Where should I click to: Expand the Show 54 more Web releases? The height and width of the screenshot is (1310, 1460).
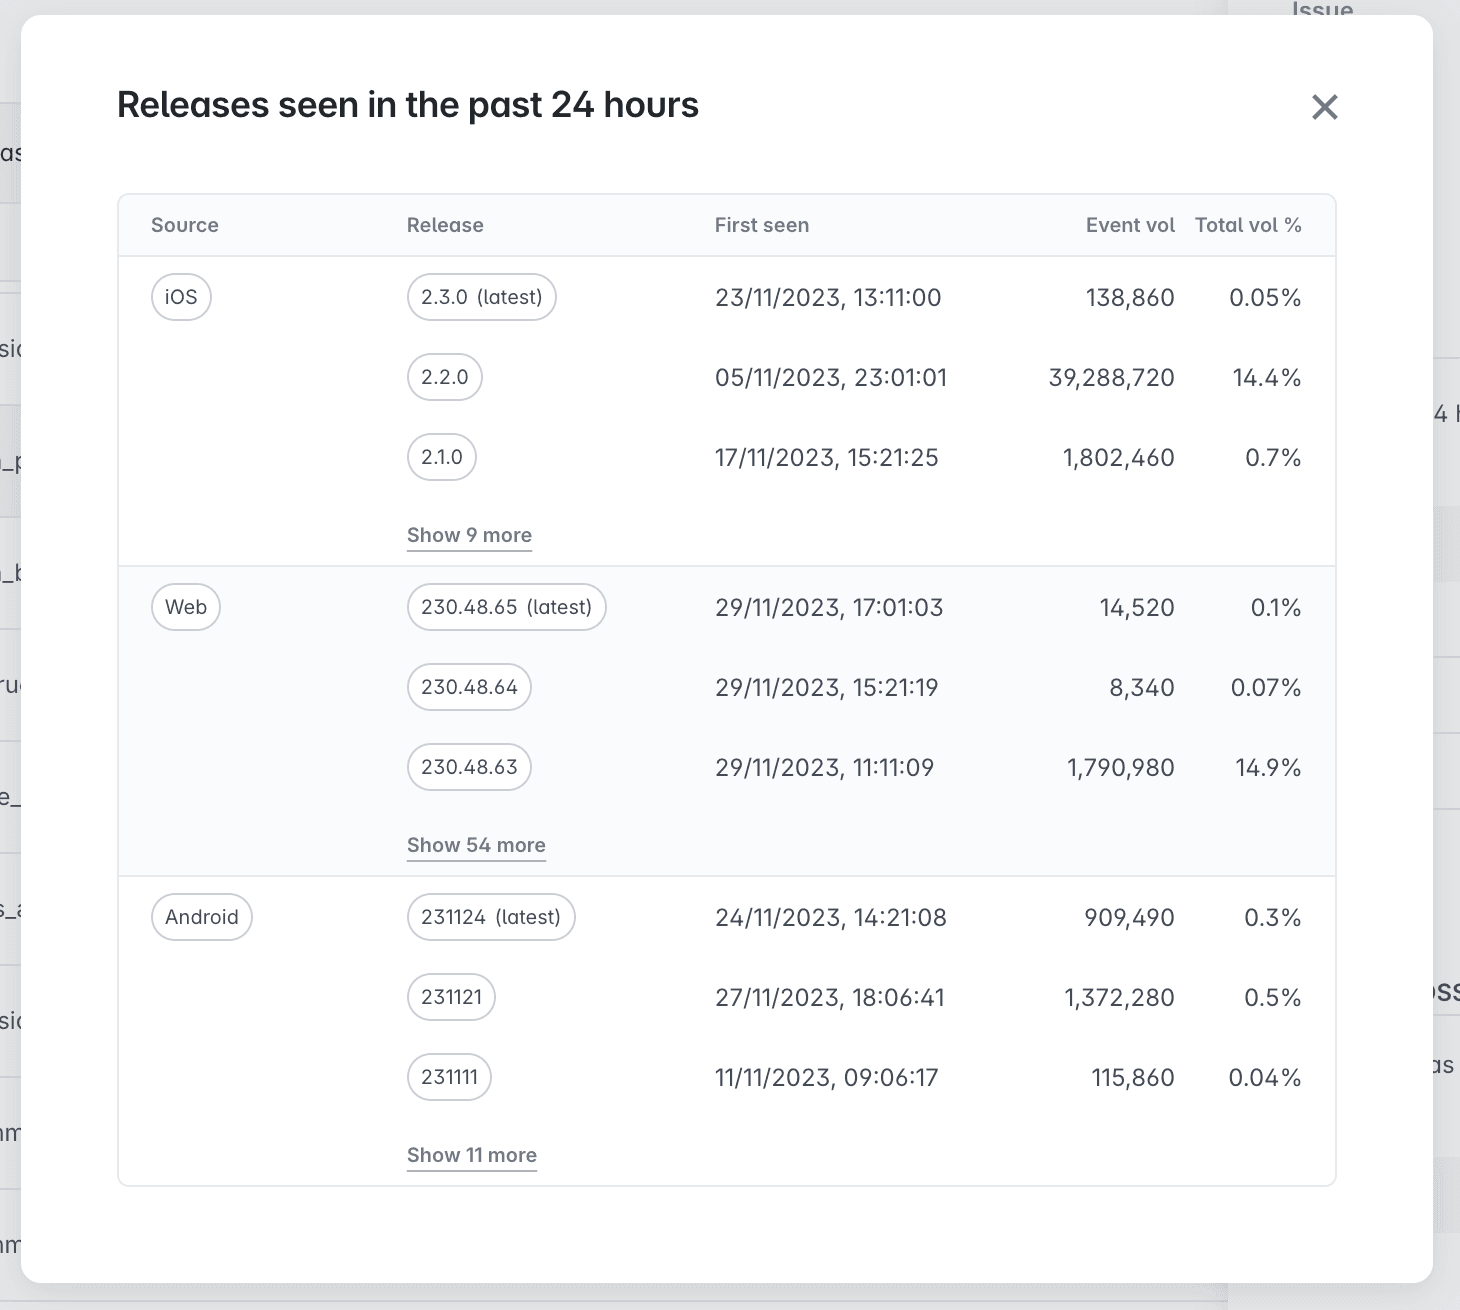[x=476, y=845]
